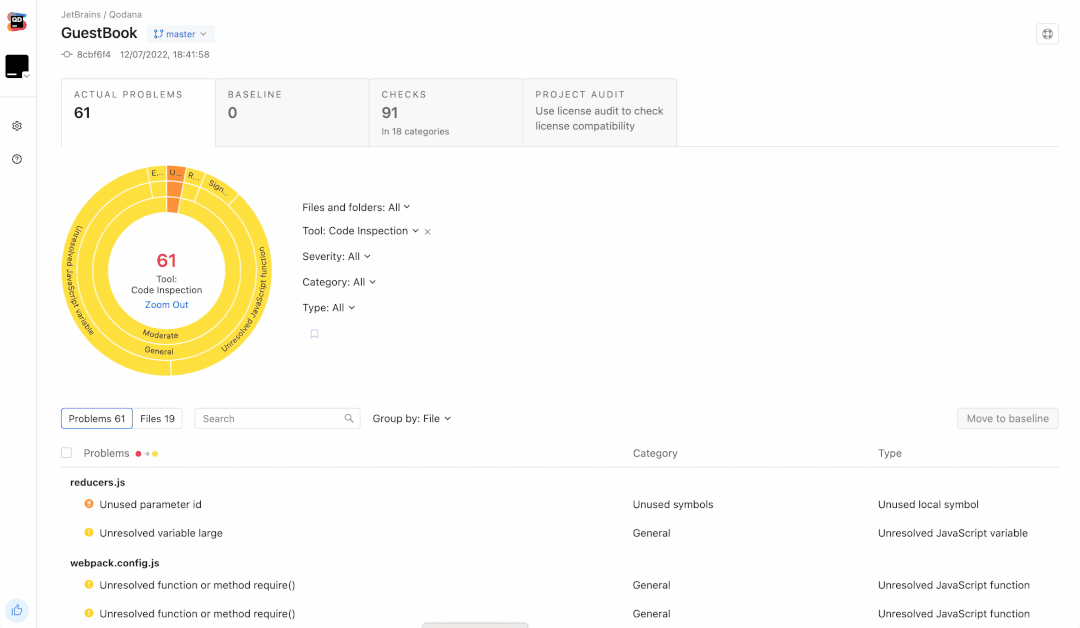The height and width of the screenshot is (628, 1080).
Task: Click the Qodana logo icon
Action: pos(17,22)
